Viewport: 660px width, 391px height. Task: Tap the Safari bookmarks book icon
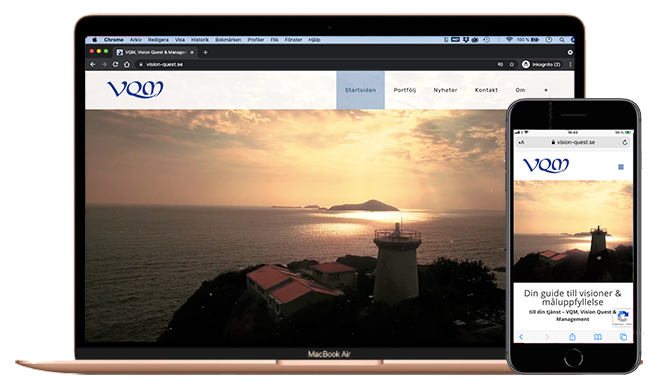(x=598, y=337)
